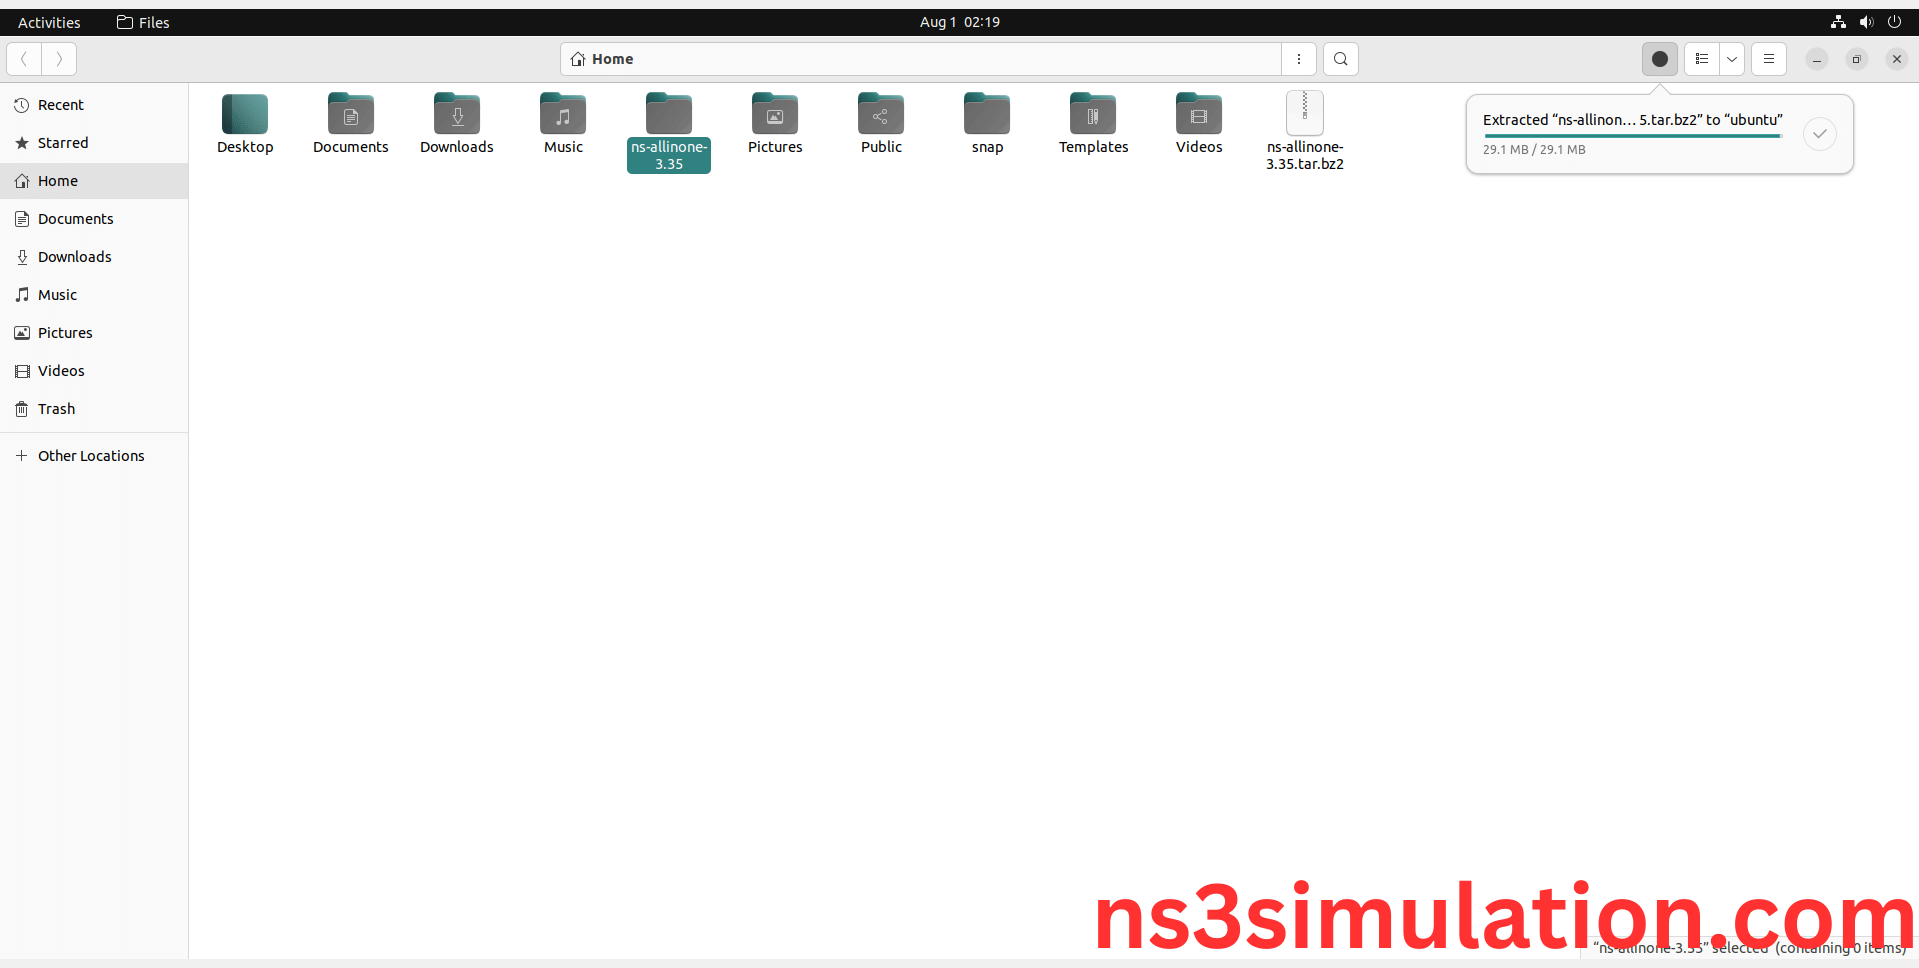Select the ns-allinone-3.35.tar.bz2 archive
The image size is (1919, 968).
[1304, 113]
